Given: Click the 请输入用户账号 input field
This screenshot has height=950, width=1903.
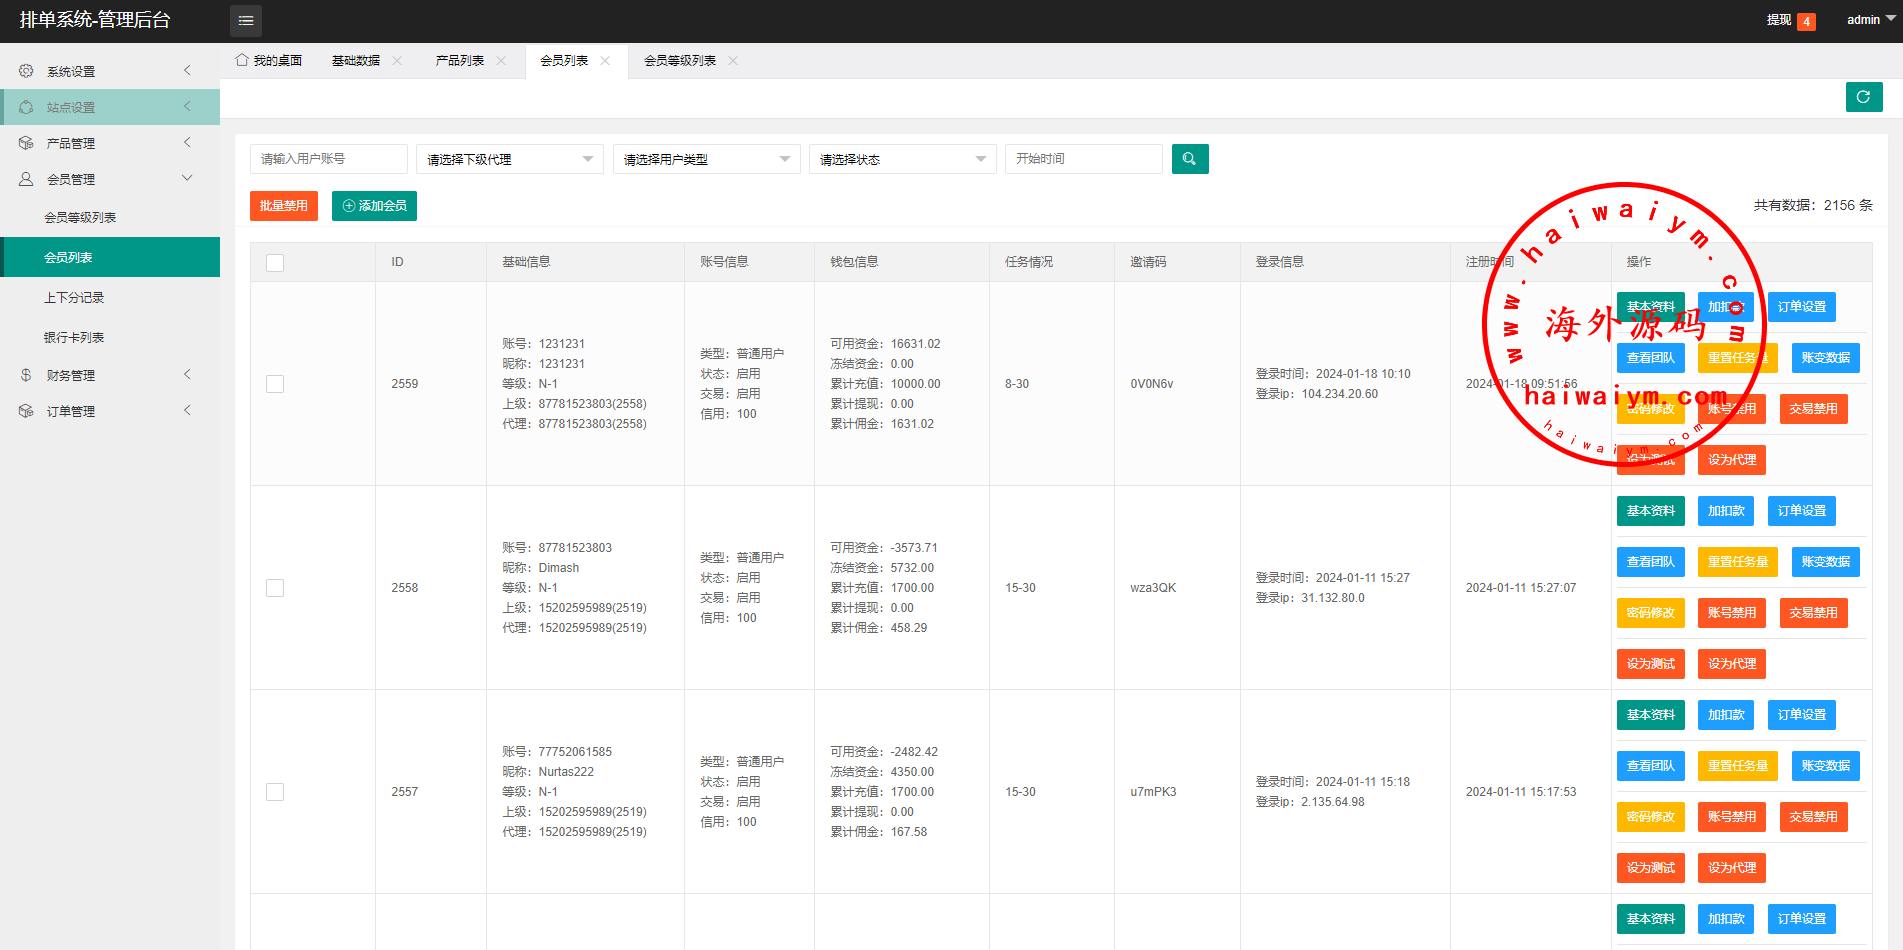Looking at the screenshot, I should [x=328, y=159].
